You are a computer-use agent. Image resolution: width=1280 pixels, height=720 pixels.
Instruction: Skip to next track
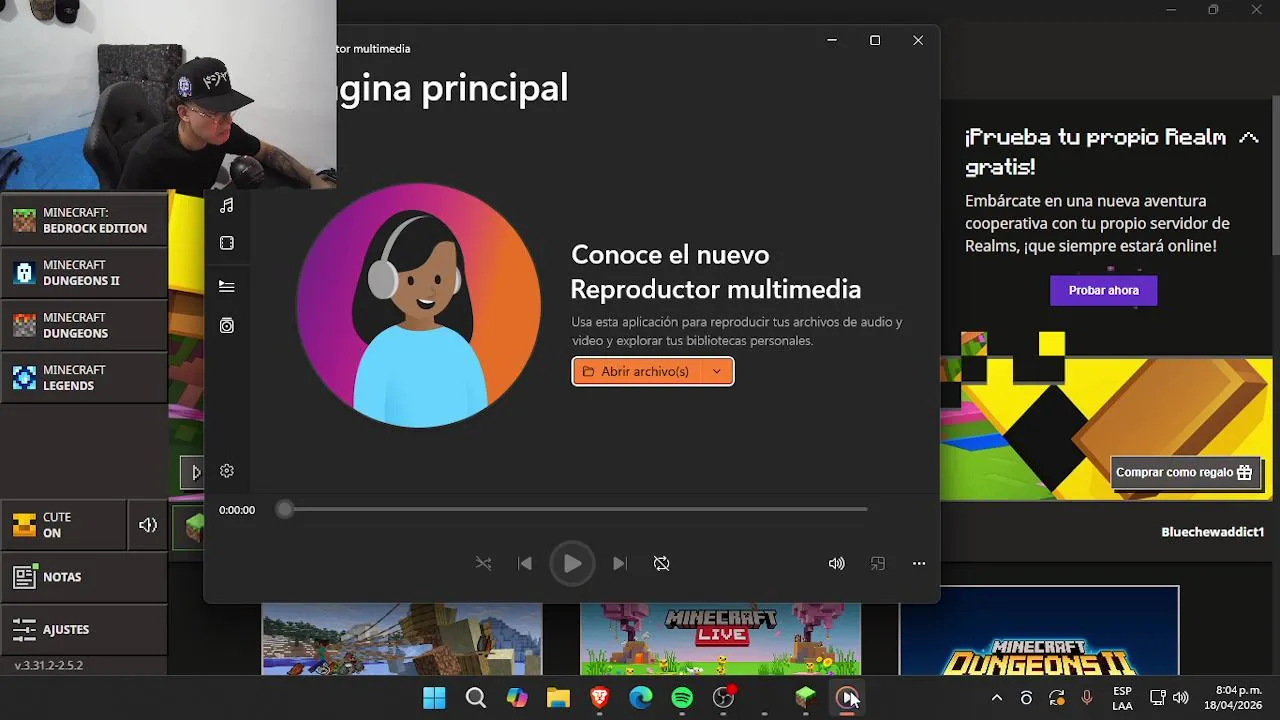tap(619, 564)
